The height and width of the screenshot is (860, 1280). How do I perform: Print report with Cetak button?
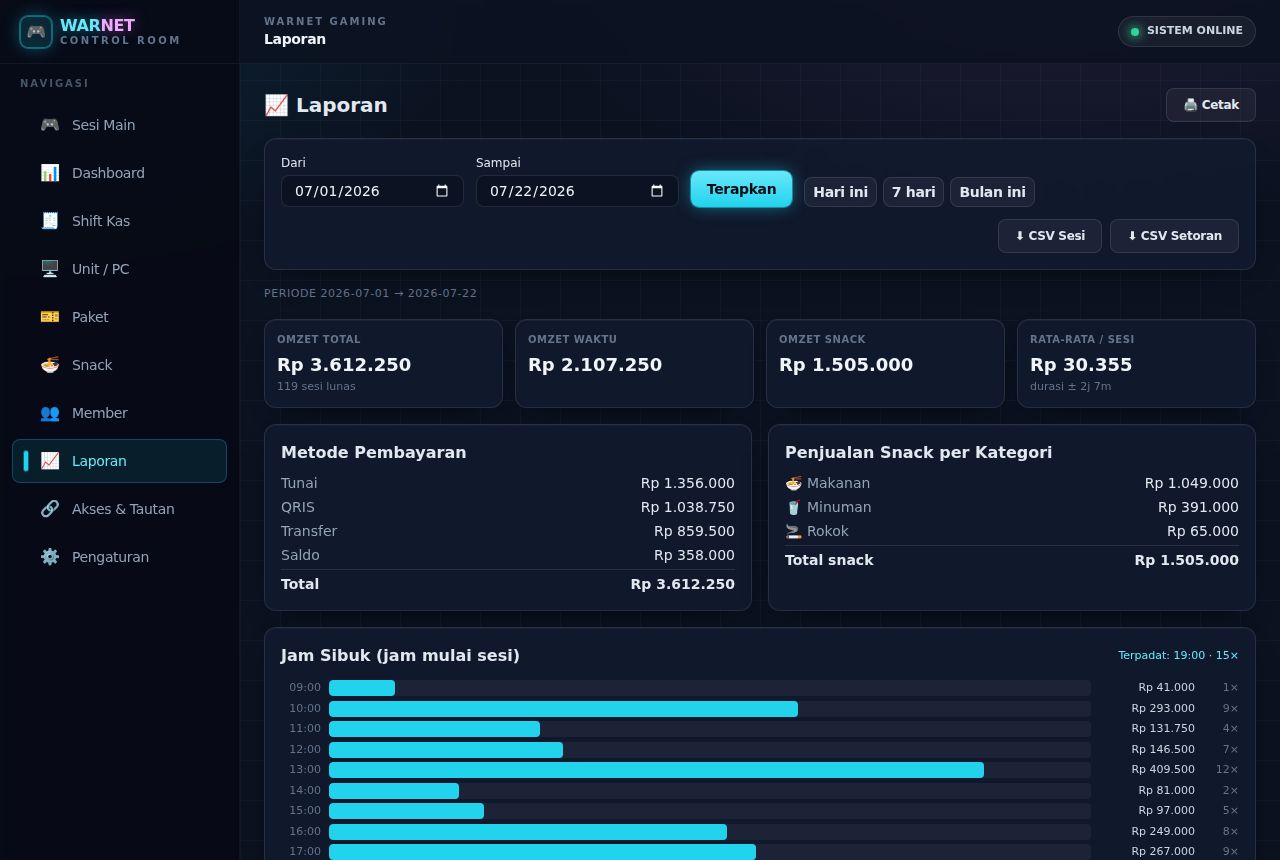coord(1211,105)
